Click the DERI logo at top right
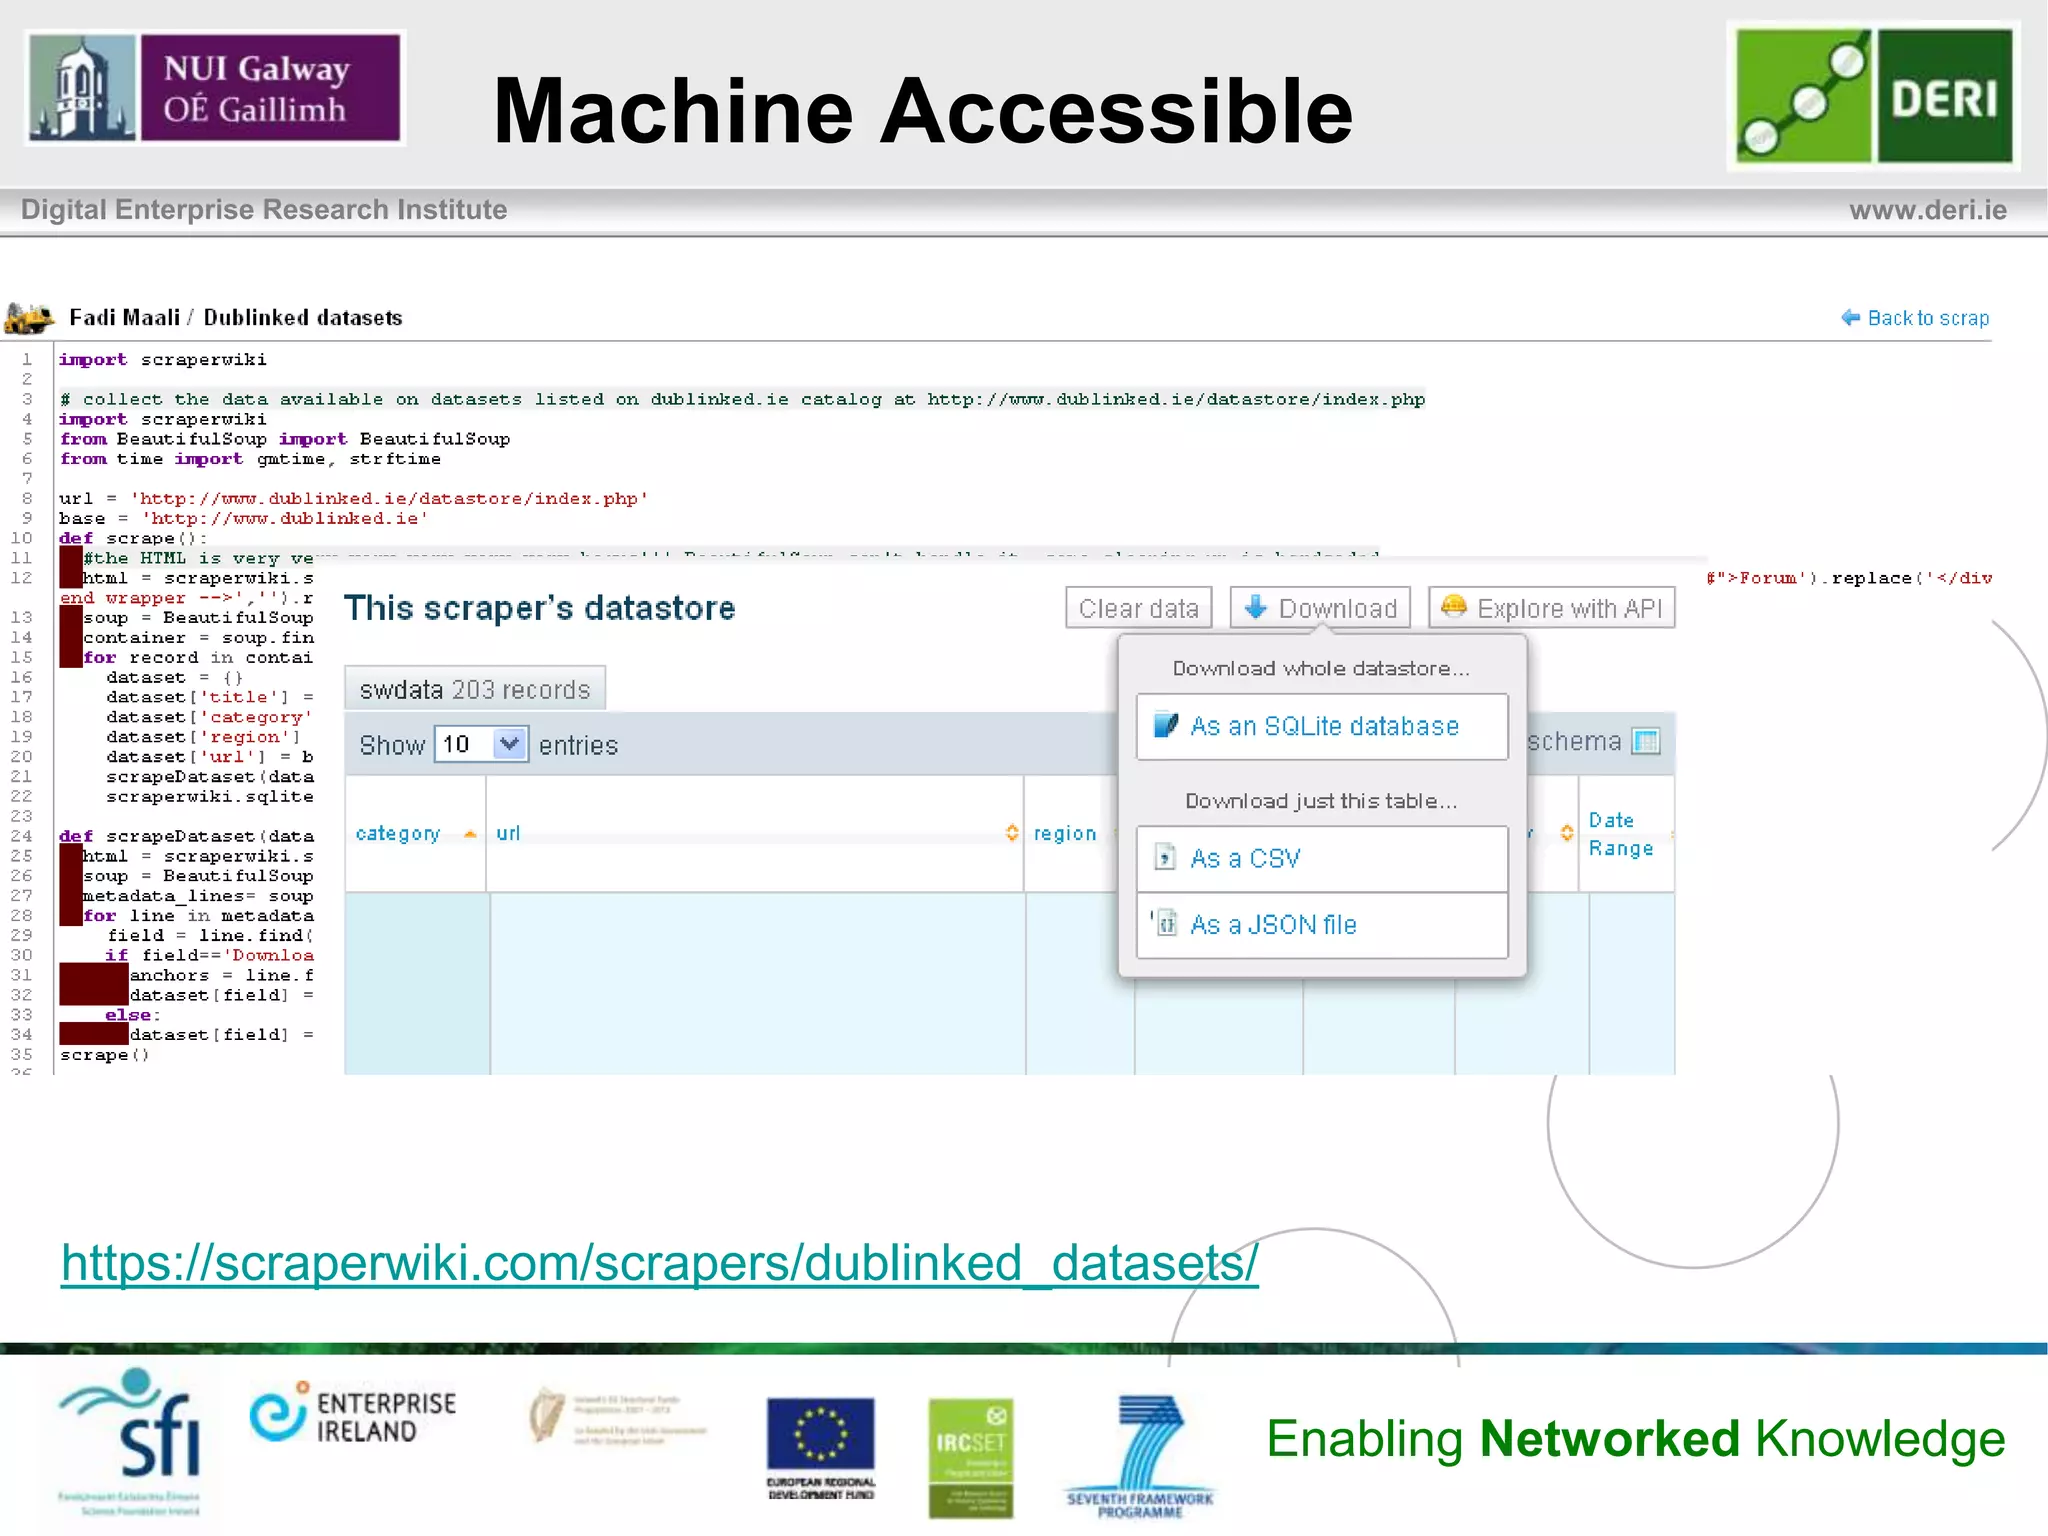 click(1873, 96)
